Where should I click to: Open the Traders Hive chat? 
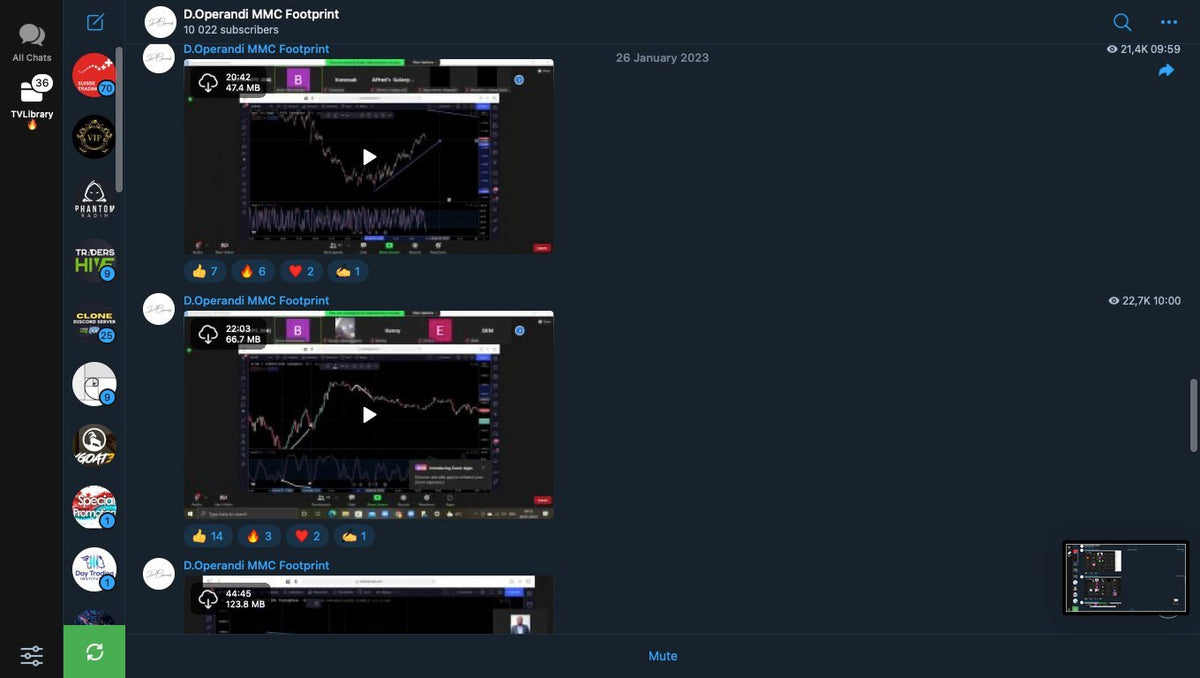tap(94, 260)
